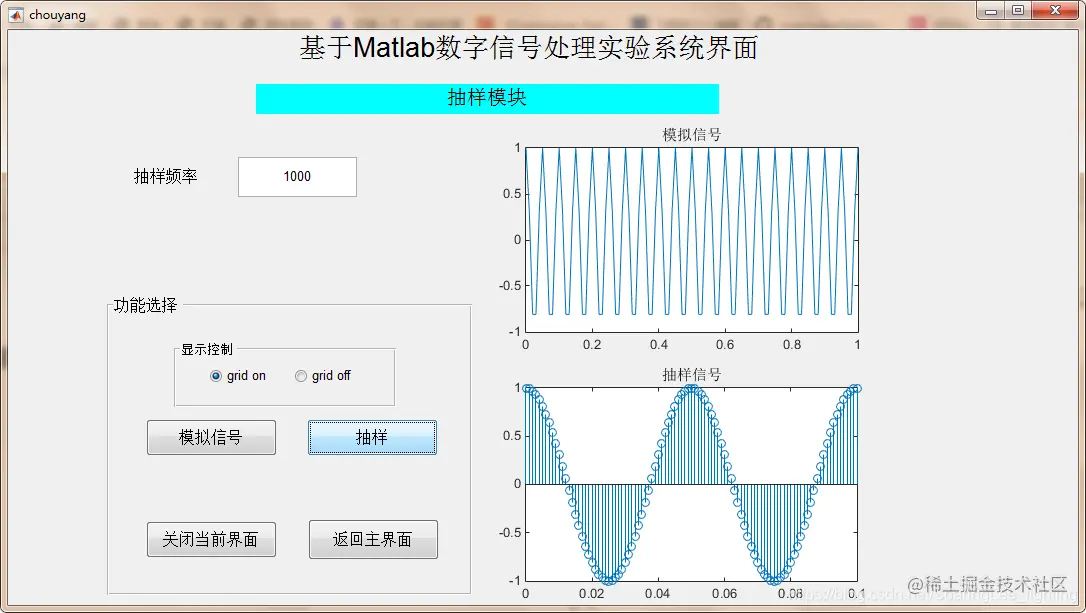Click the 显示控制 group title

[x=206, y=350]
